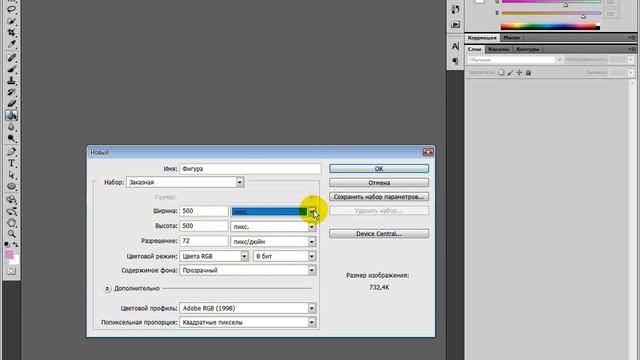Image resolution: width=640 pixels, height=360 pixels.
Task: Select the Lasso tool
Action: [11, 9]
